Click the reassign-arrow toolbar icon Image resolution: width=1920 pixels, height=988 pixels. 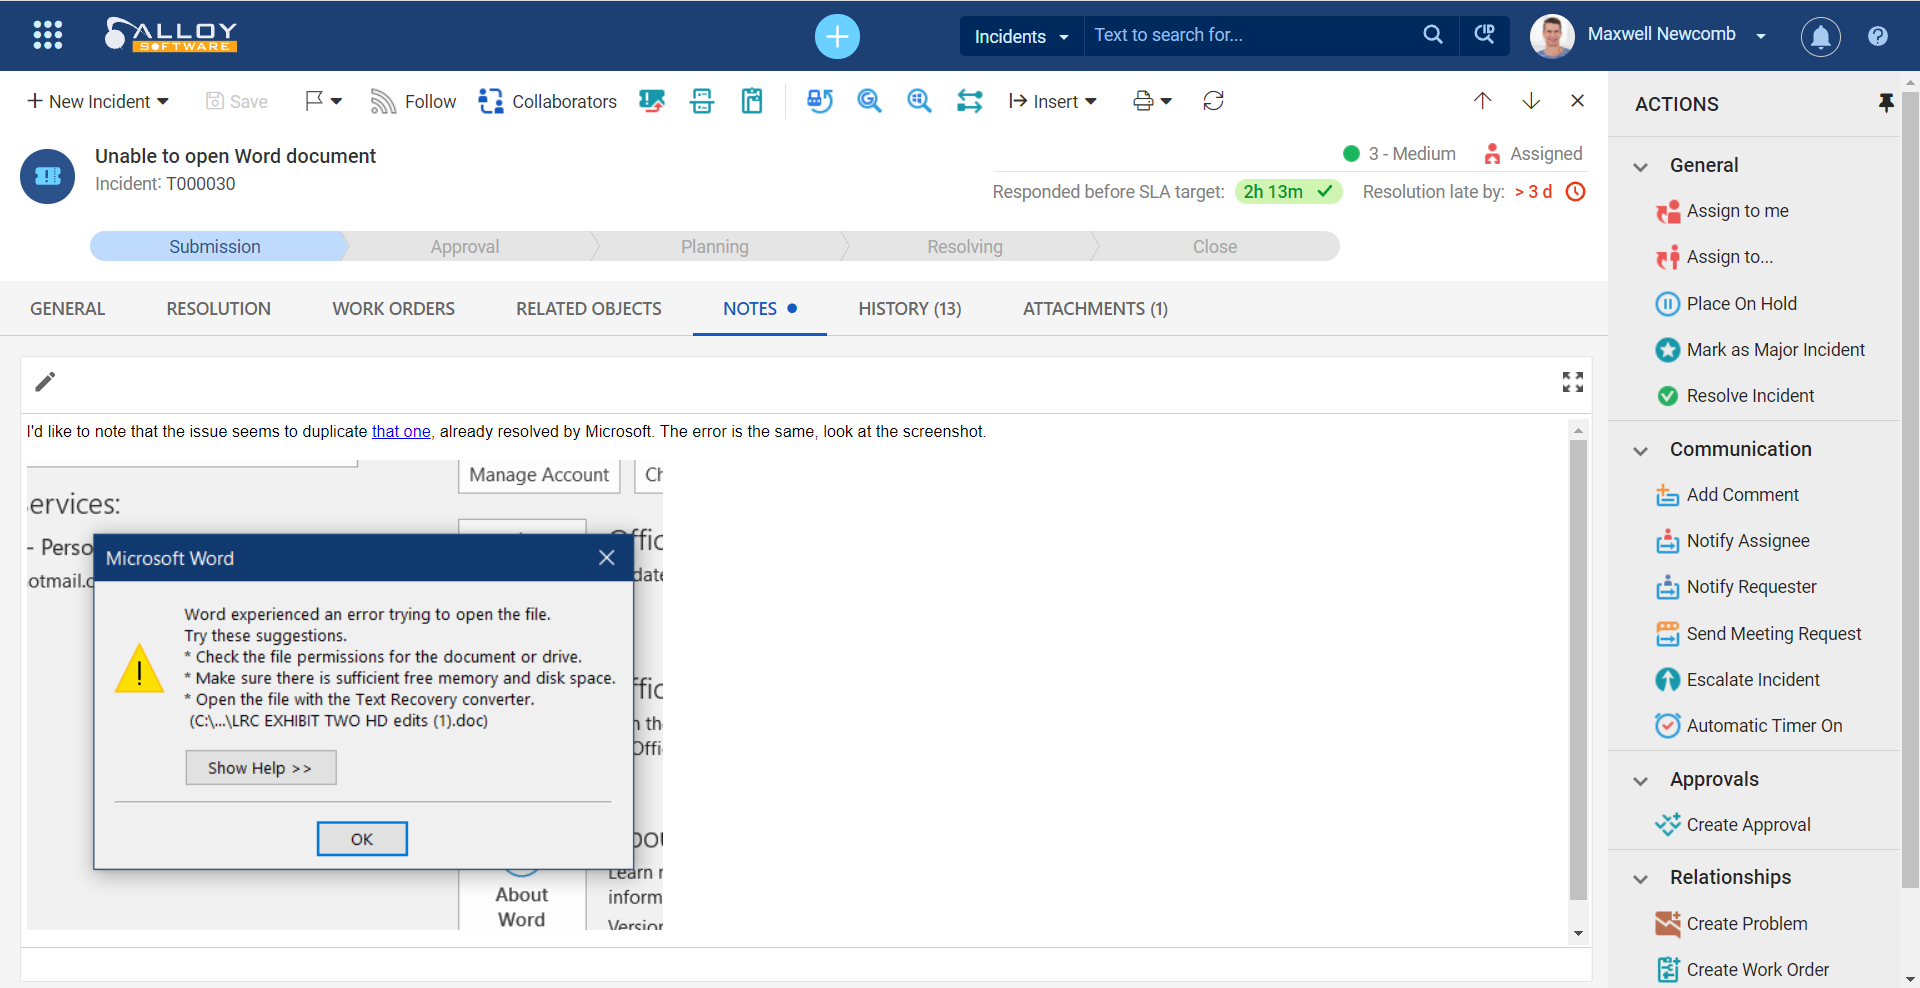tap(819, 101)
